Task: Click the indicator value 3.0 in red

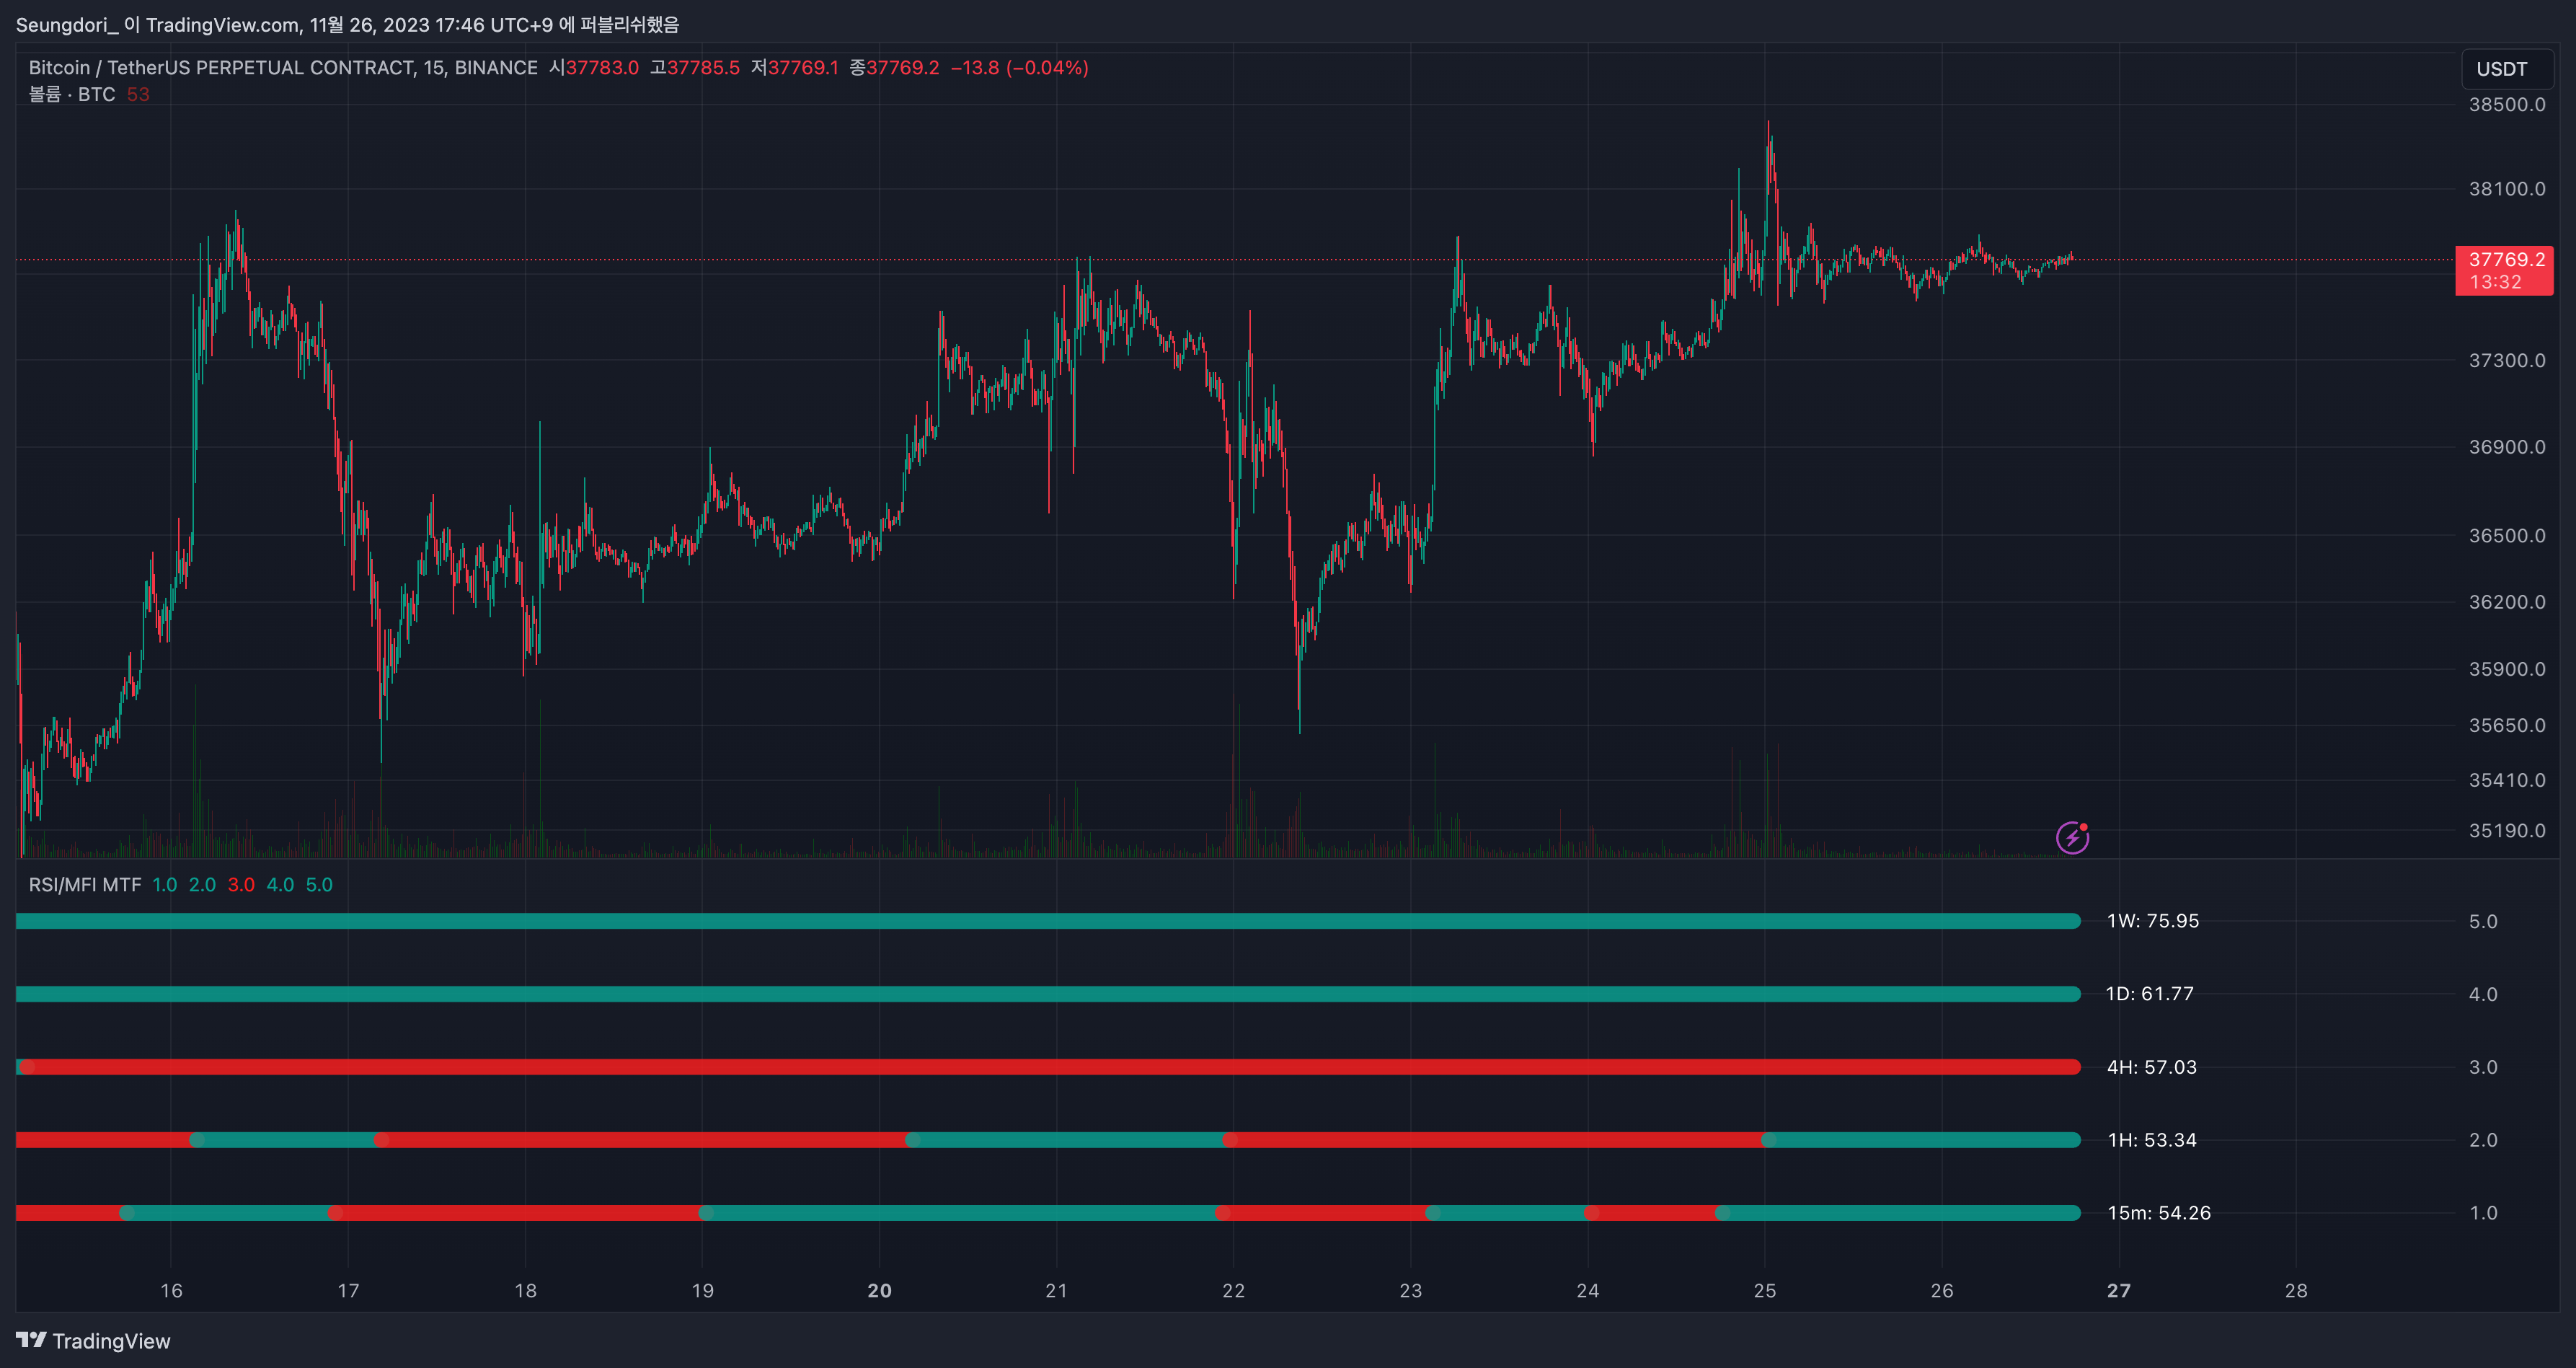Action: [241, 884]
